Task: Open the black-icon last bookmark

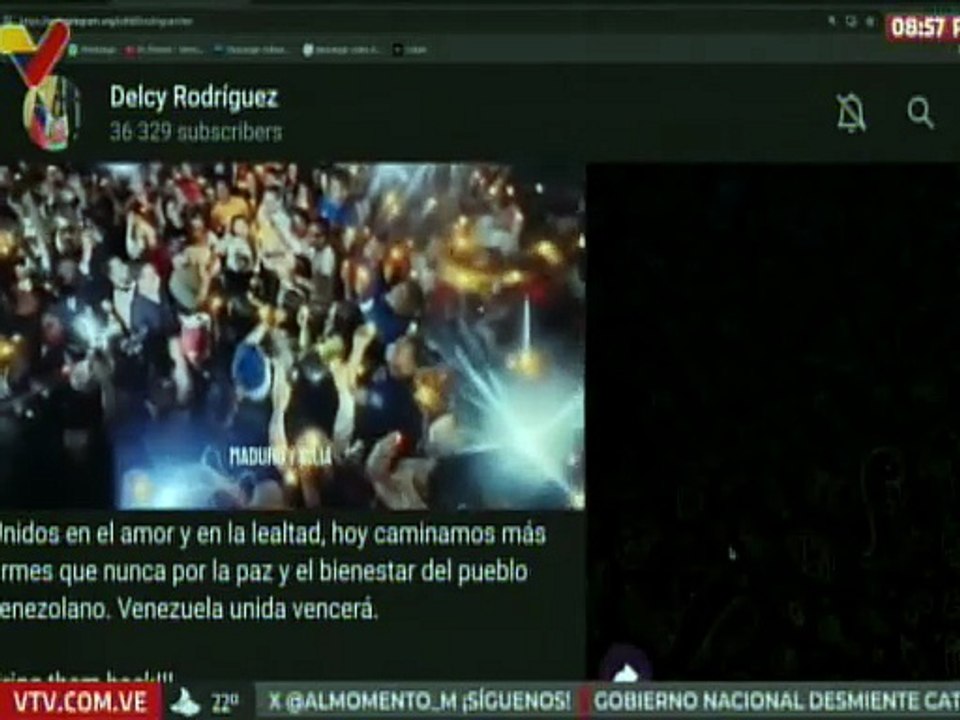Action: 410,50
